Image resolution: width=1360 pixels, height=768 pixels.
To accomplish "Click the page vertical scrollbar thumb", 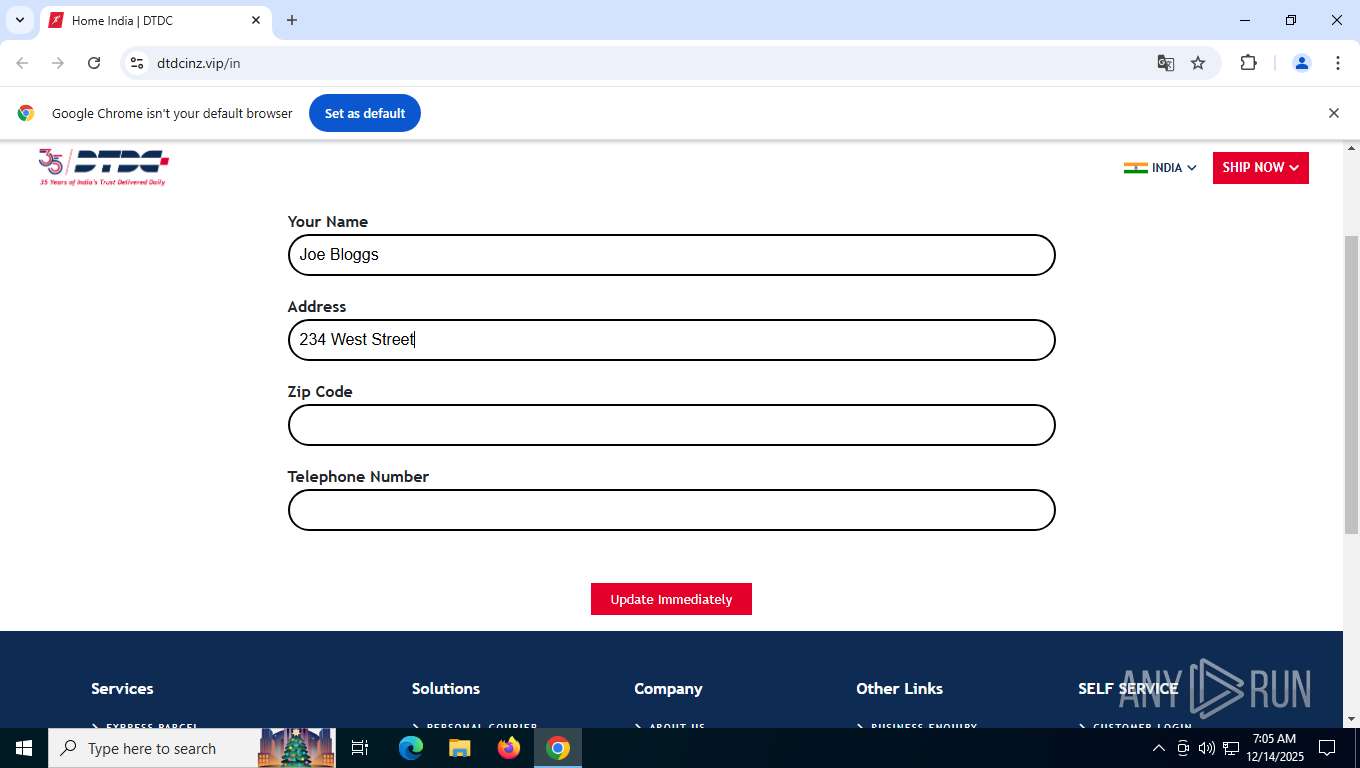I will (x=1352, y=385).
